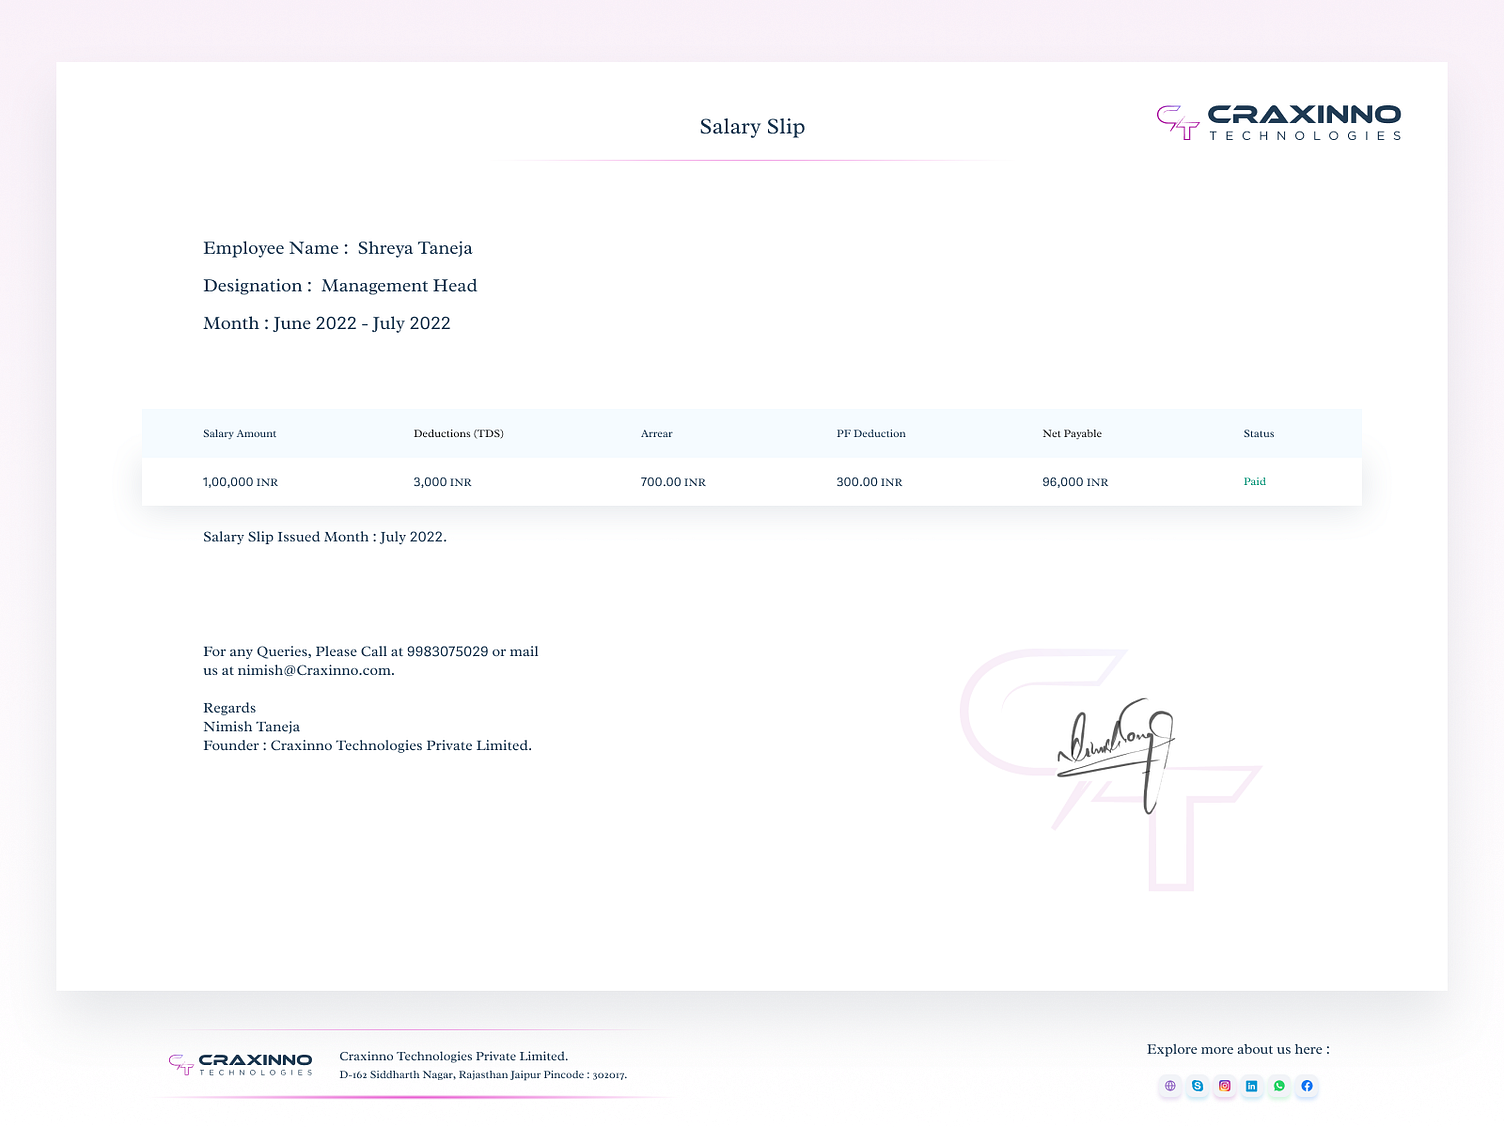The width and height of the screenshot is (1504, 1128).
Task: Click the Deductions (TDS) column header
Action: click(x=459, y=434)
